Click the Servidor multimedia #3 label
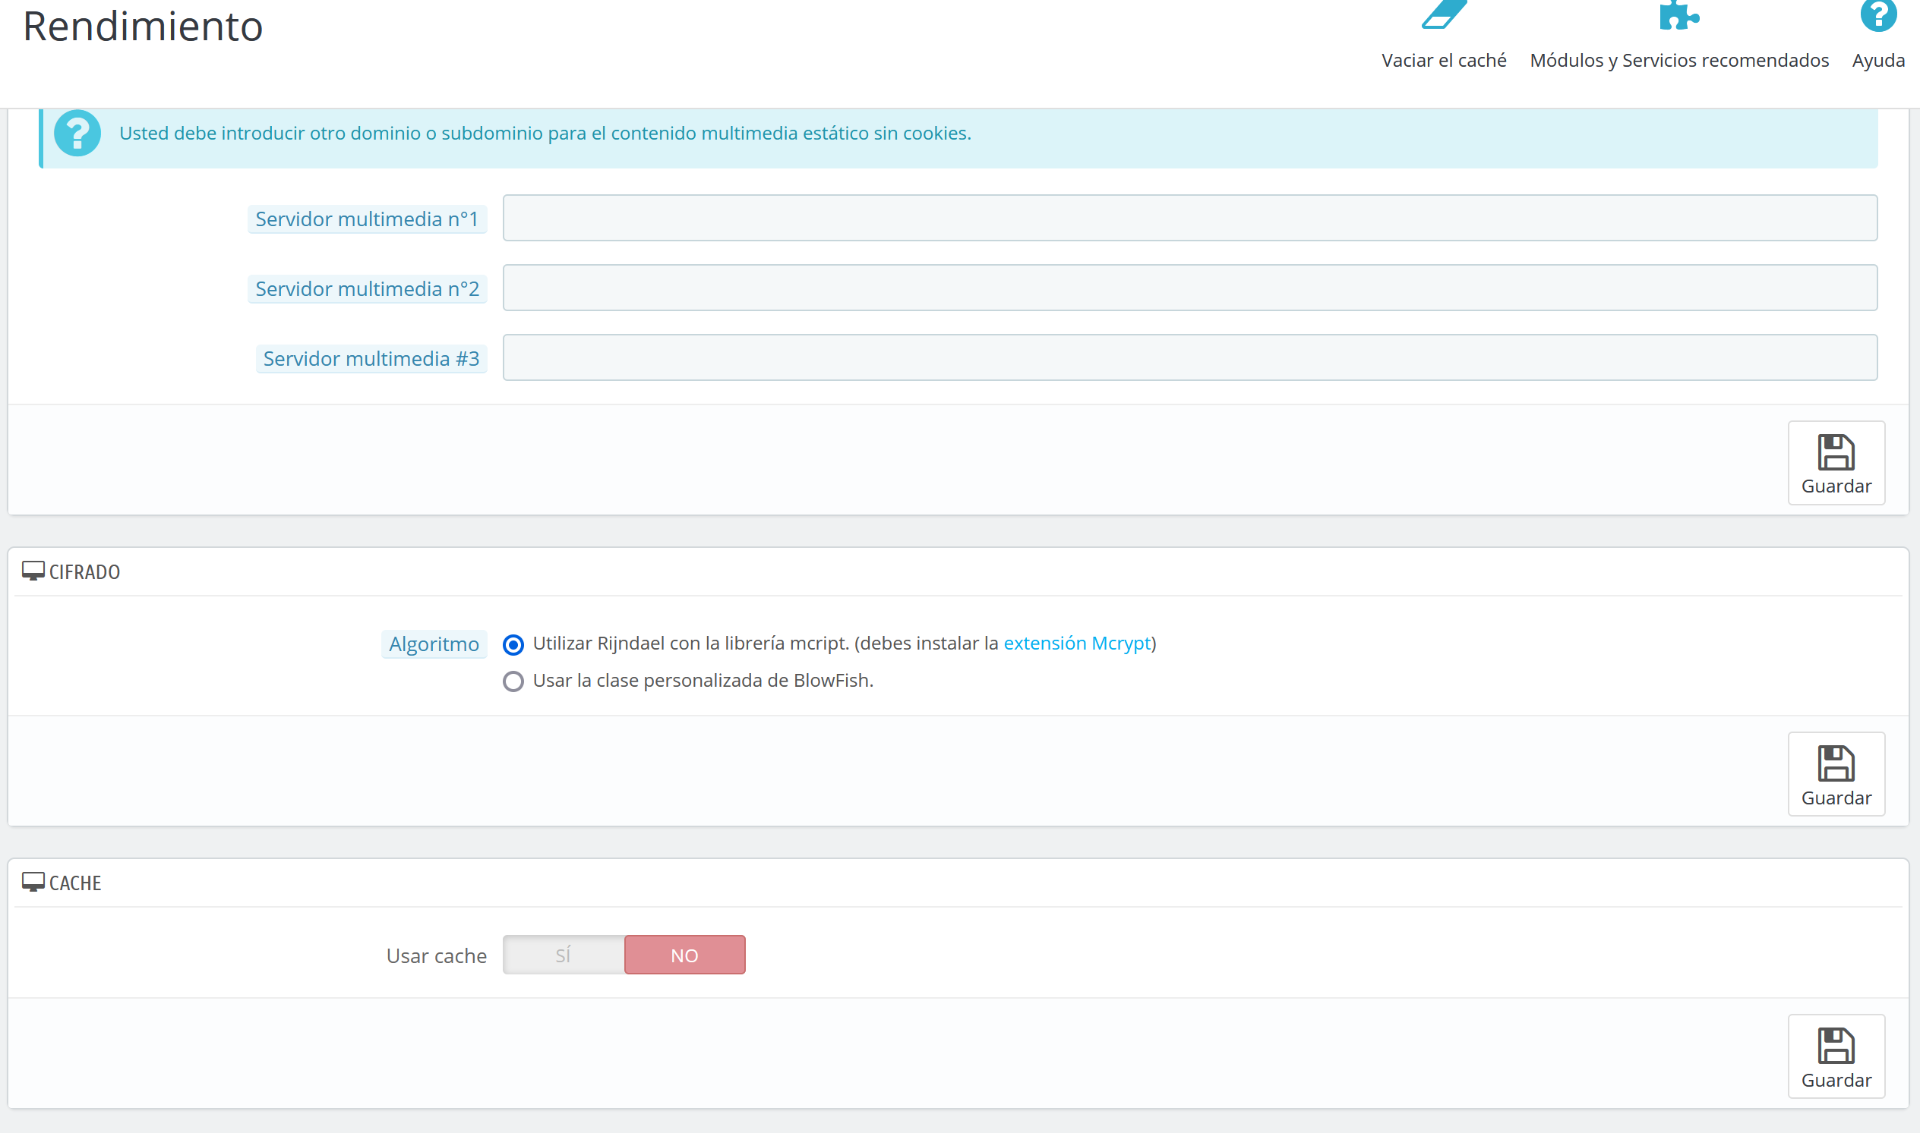This screenshot has width=1920, height=1133. (x=371, y=359)
